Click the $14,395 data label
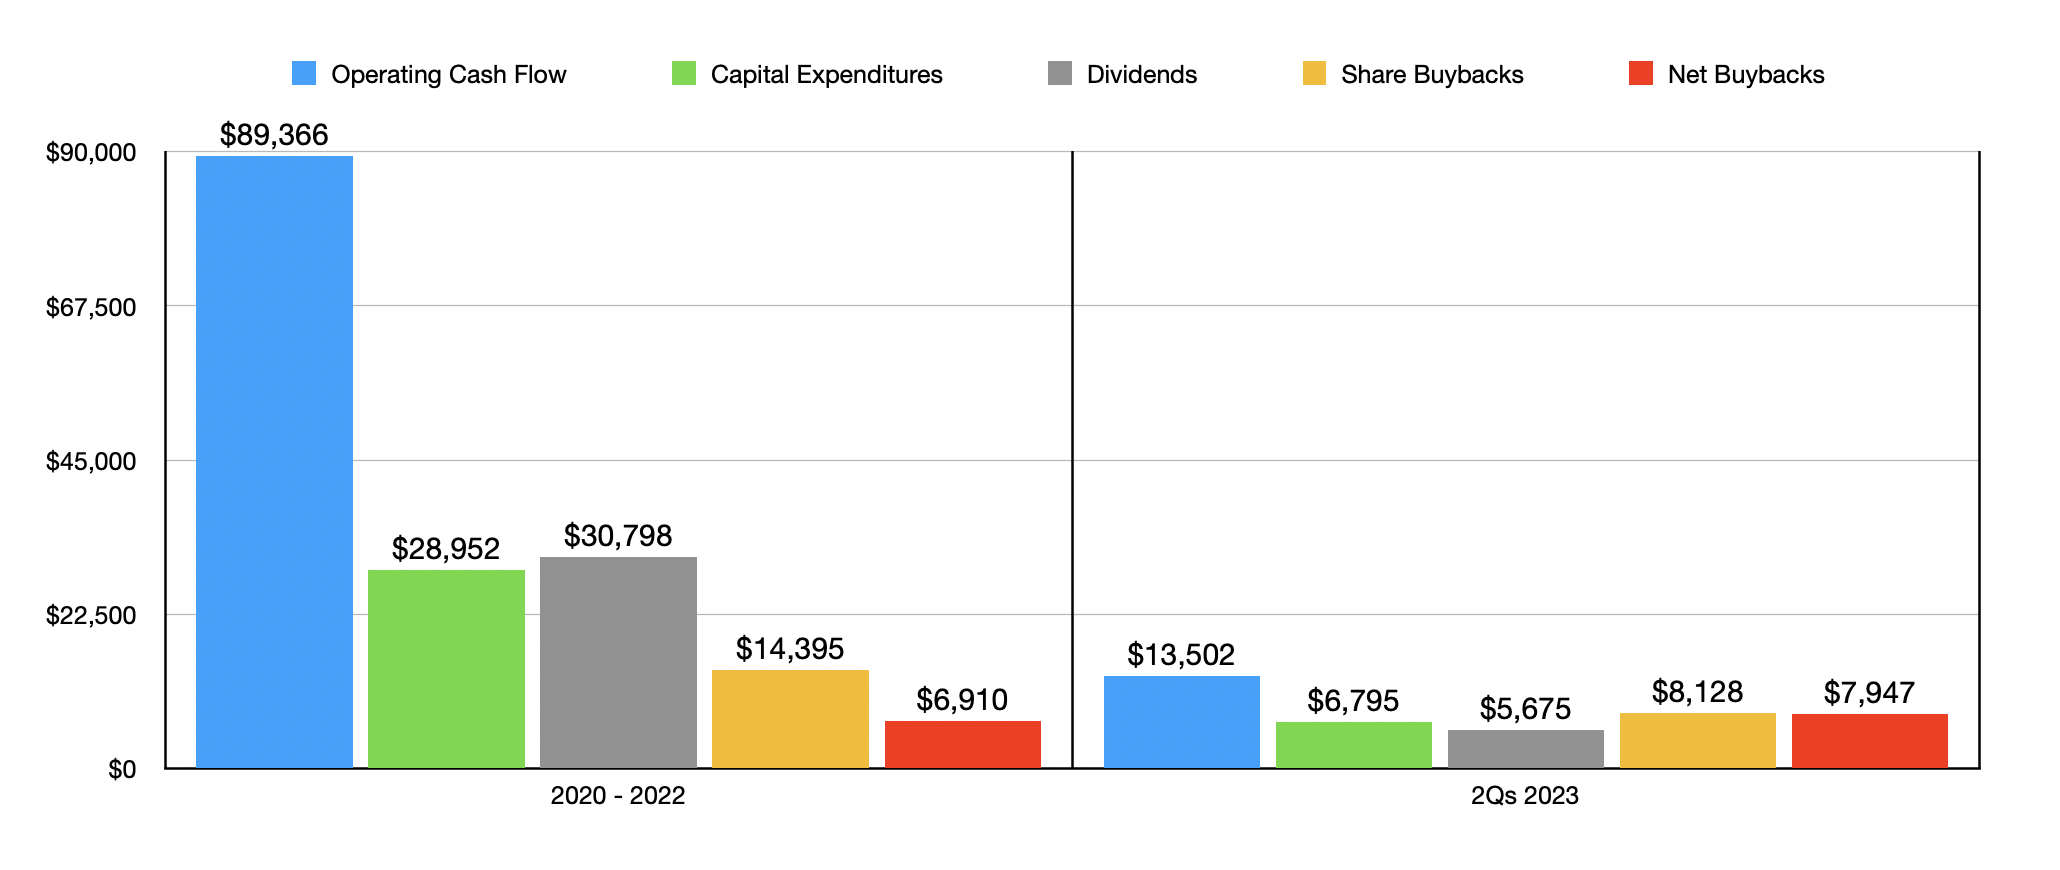The height and width of the screenshot is (870, 2060). (x=790, y=649)
